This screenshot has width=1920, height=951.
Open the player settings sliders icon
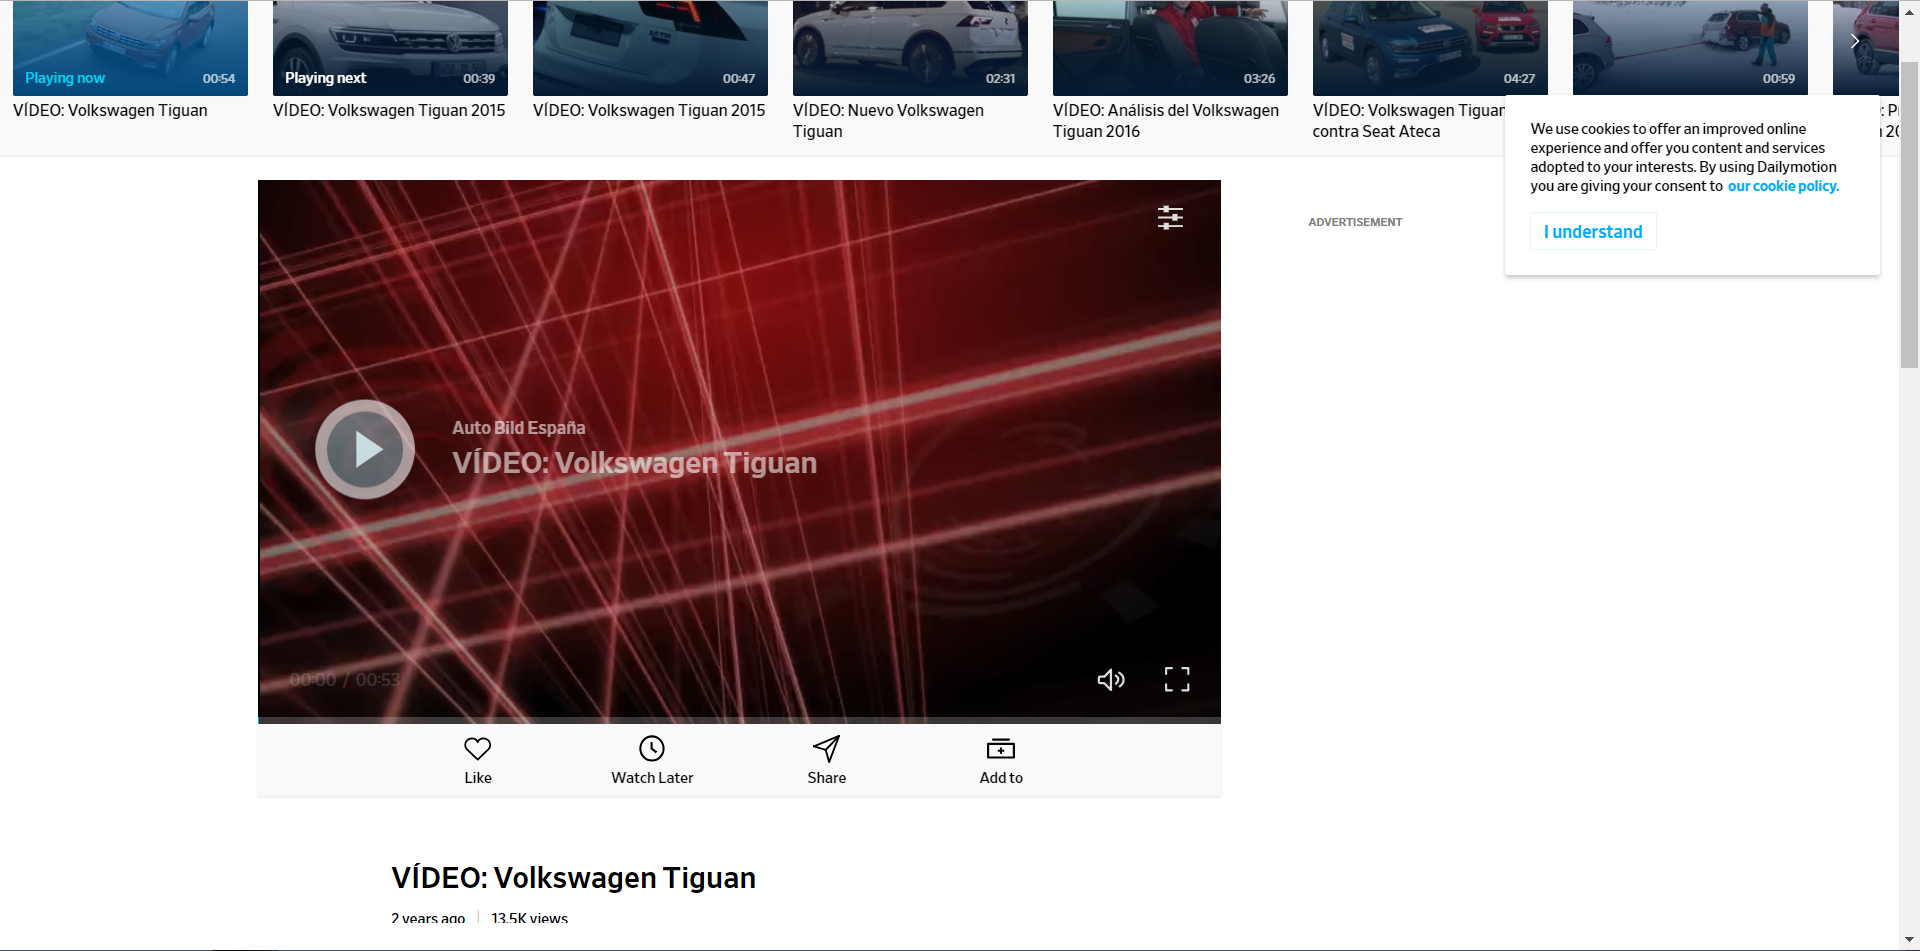1170,217
